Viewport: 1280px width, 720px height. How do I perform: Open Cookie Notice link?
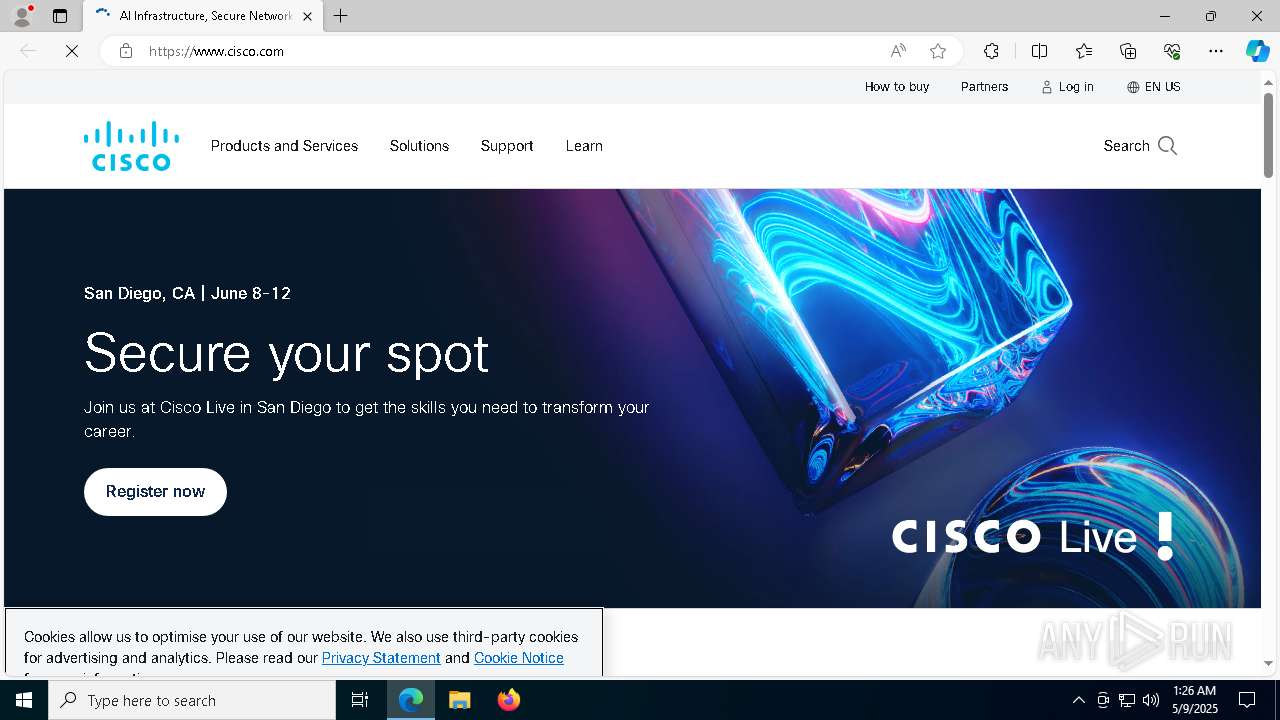519,658
